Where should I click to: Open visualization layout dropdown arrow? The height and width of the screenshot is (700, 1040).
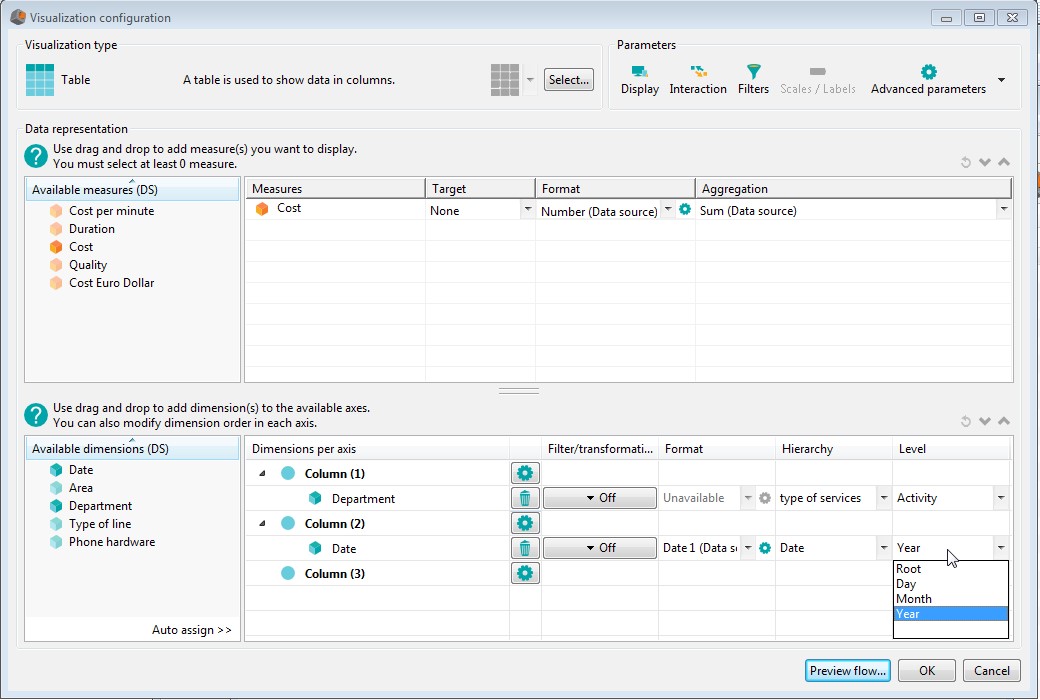tap(530, 80)
